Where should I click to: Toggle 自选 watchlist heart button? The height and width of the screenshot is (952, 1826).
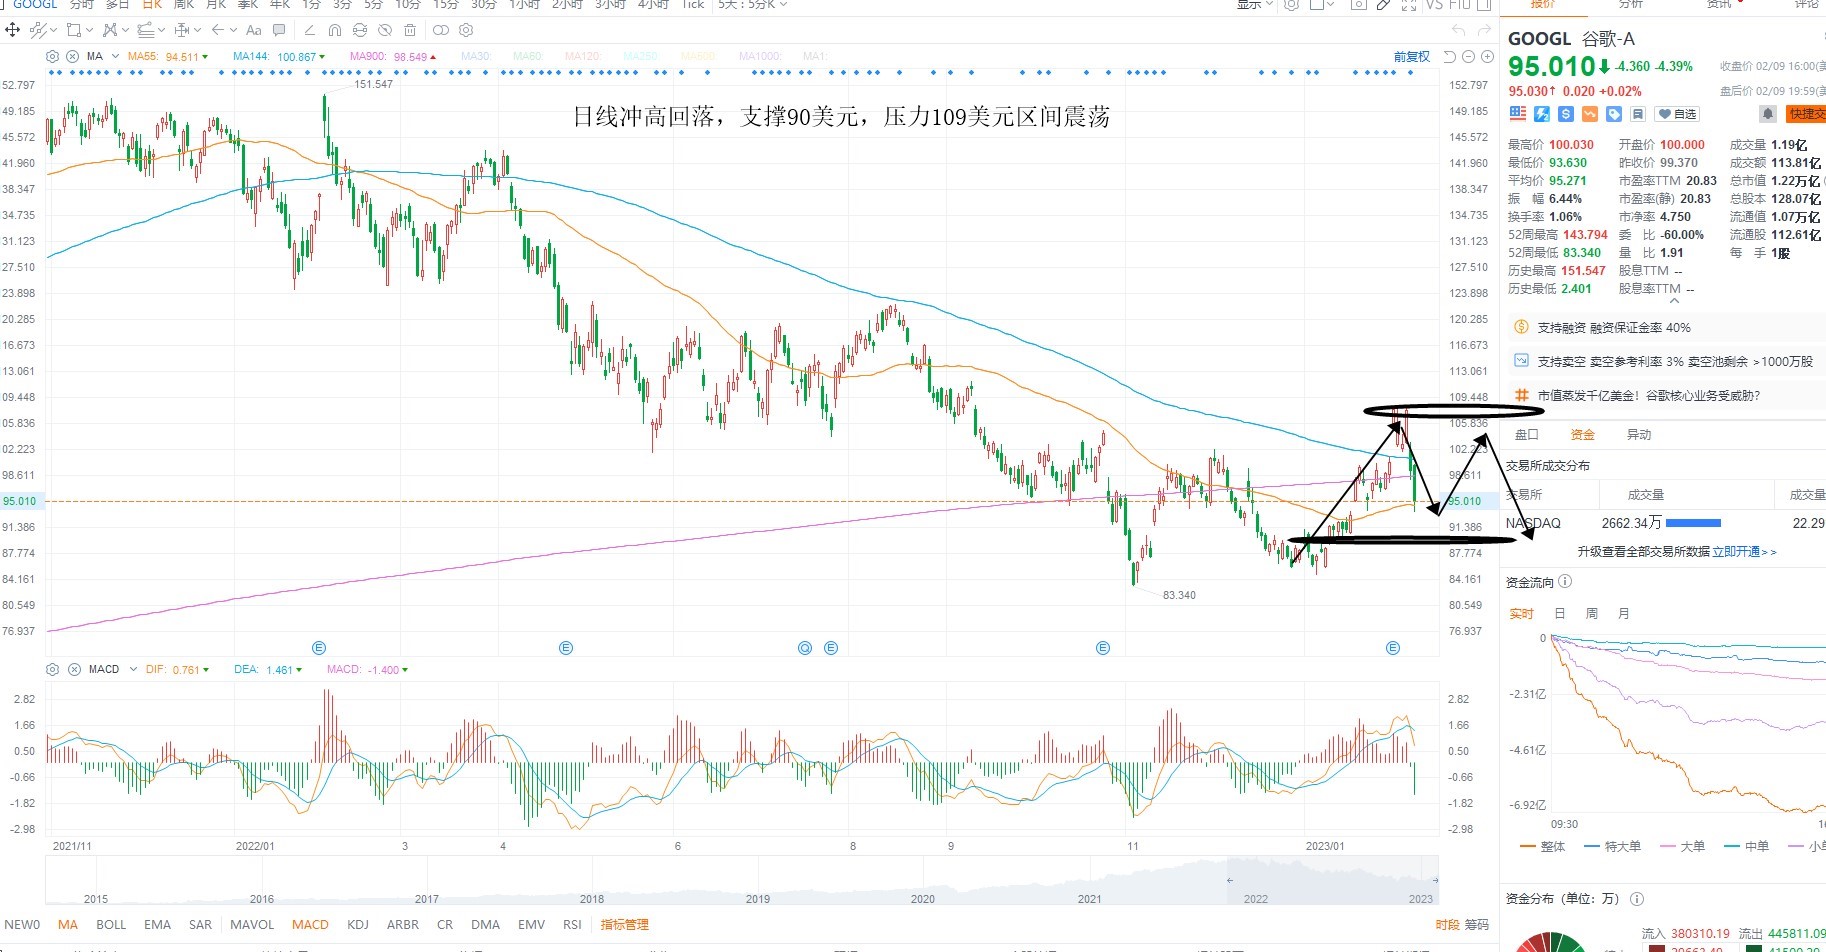[1677, 114]
